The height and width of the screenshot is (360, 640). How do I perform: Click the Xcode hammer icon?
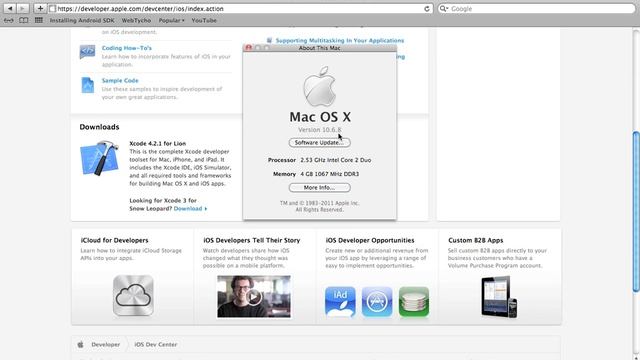pyautogui.click(x=99, y=158)
